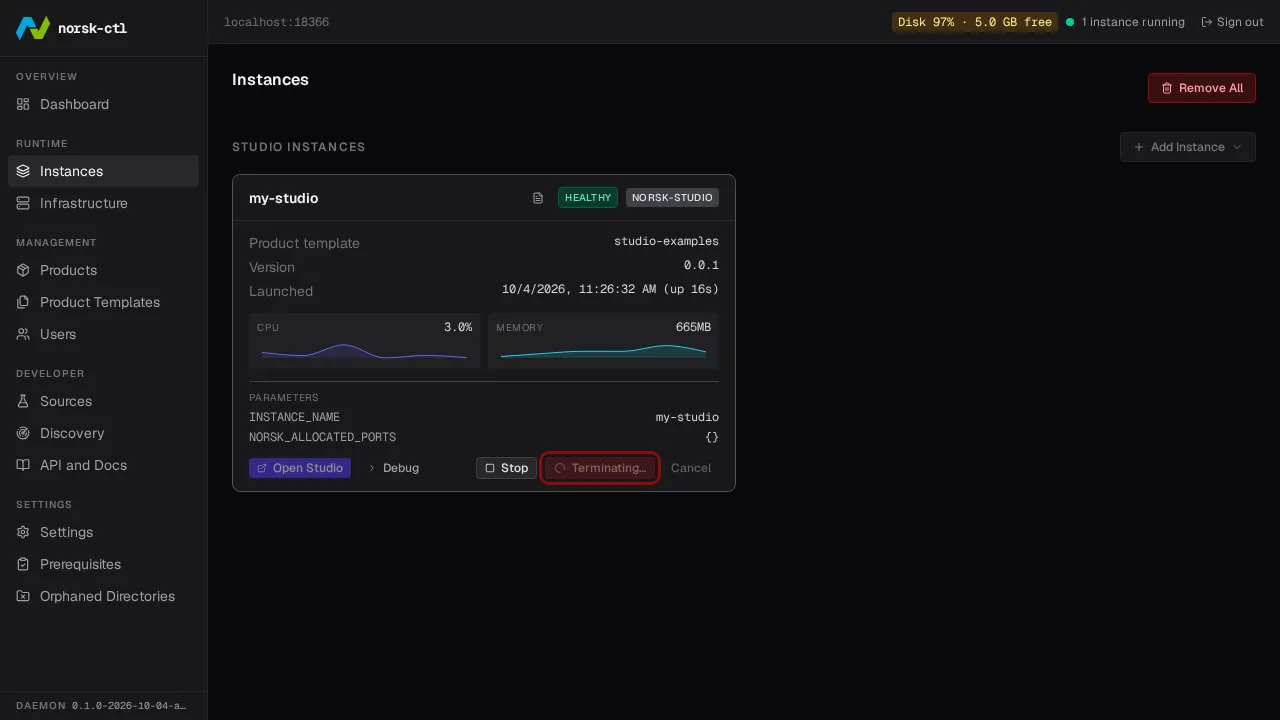The image size is (1280, 720).
Task: Click the Orphaned Directories folder icon
Action: pos(23,596)
